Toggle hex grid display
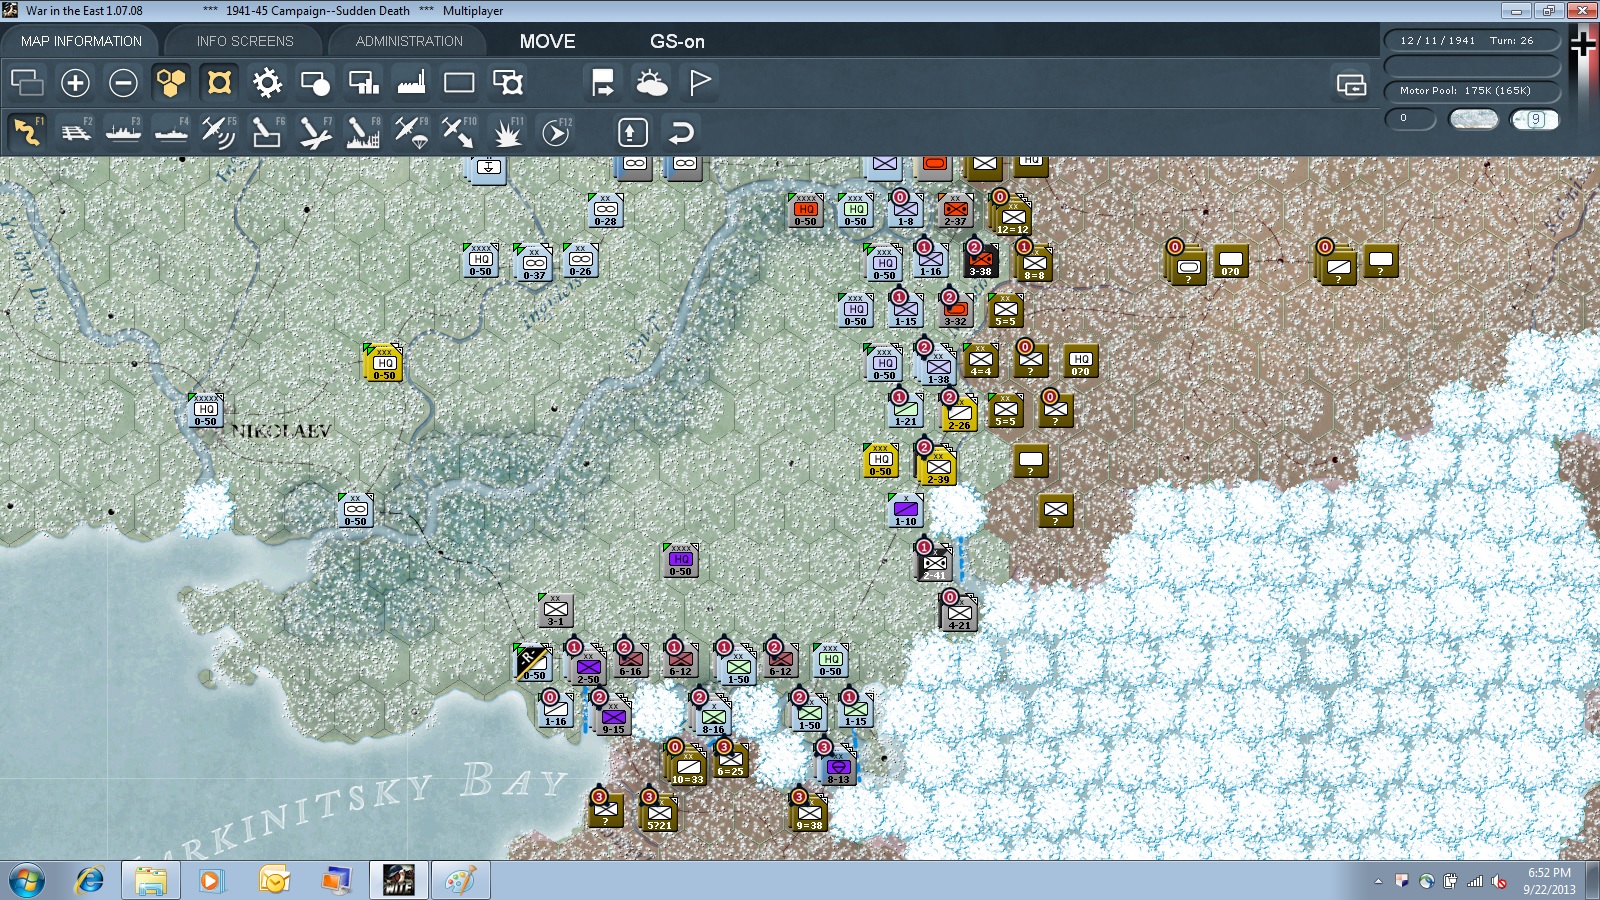This screenshot has height=900, width=1600. click(x=171, y=83)
